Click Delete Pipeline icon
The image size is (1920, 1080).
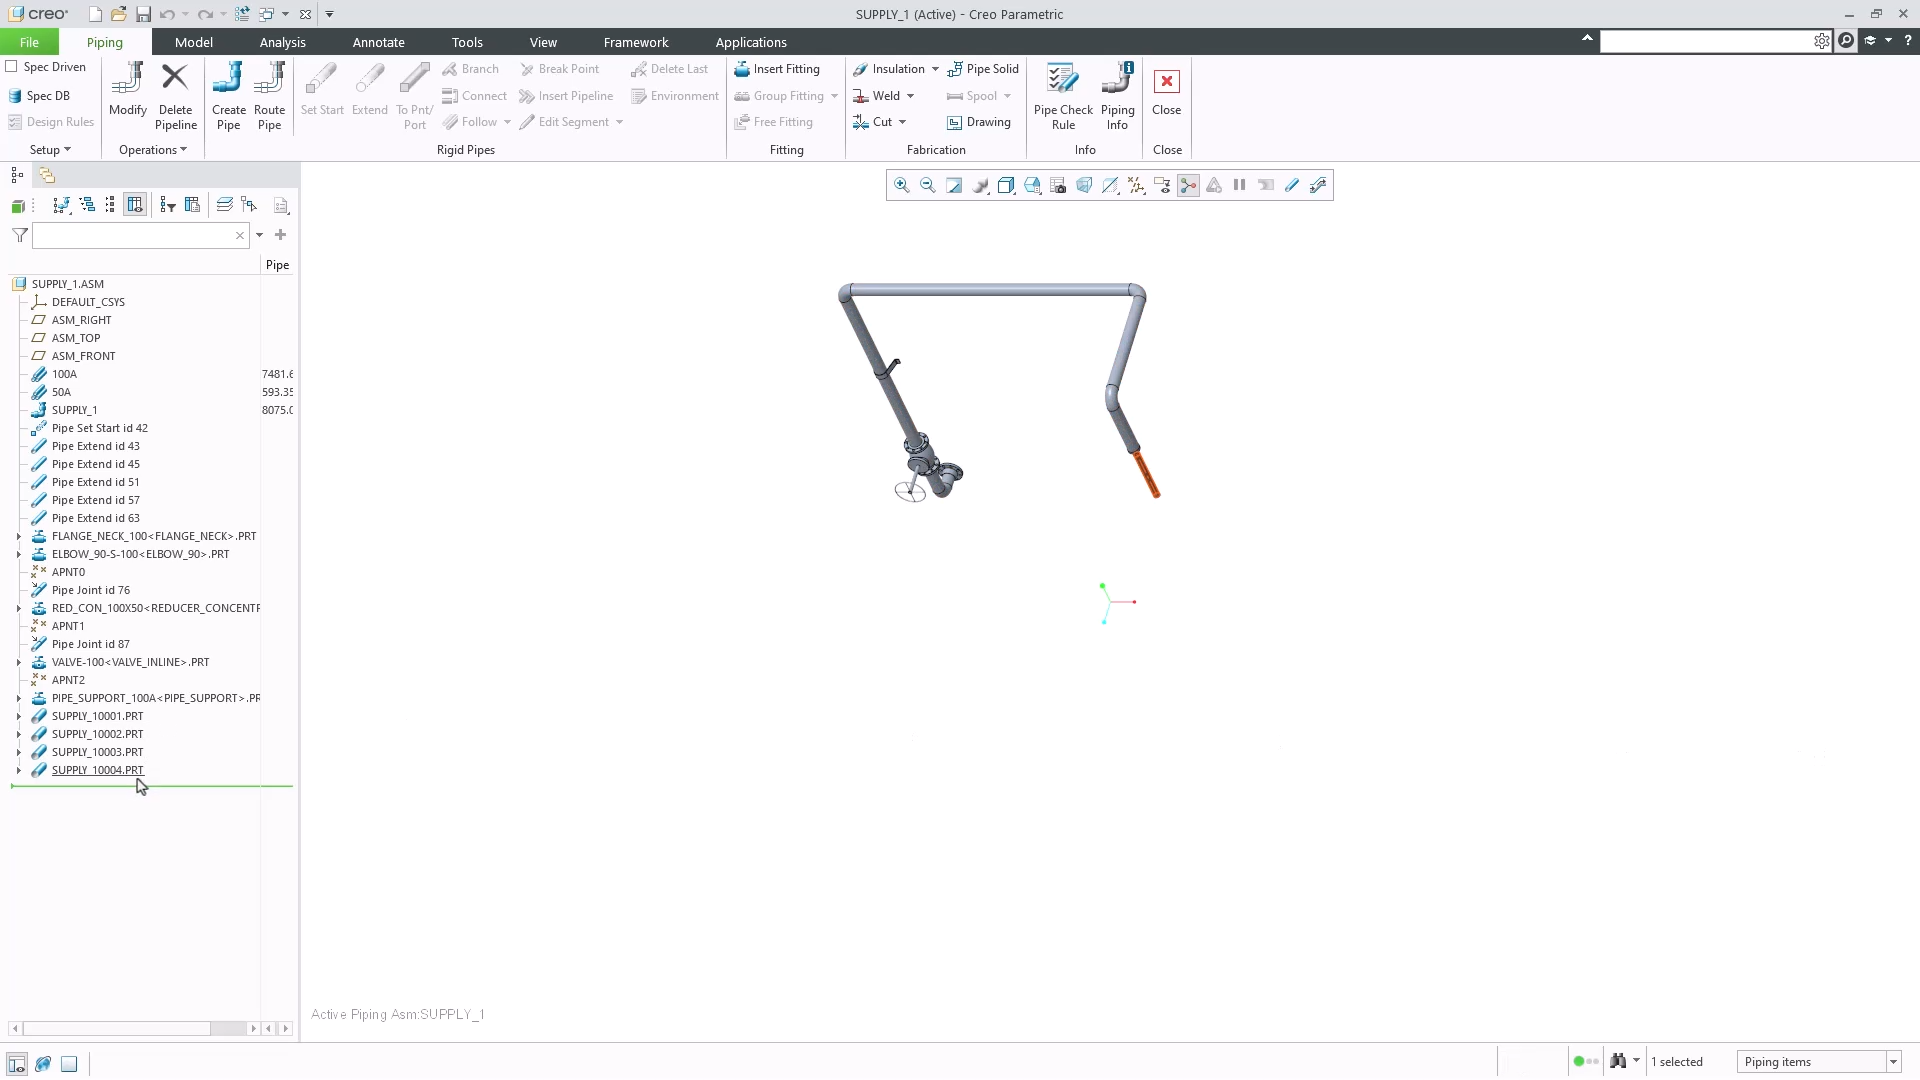pos(175,96)
